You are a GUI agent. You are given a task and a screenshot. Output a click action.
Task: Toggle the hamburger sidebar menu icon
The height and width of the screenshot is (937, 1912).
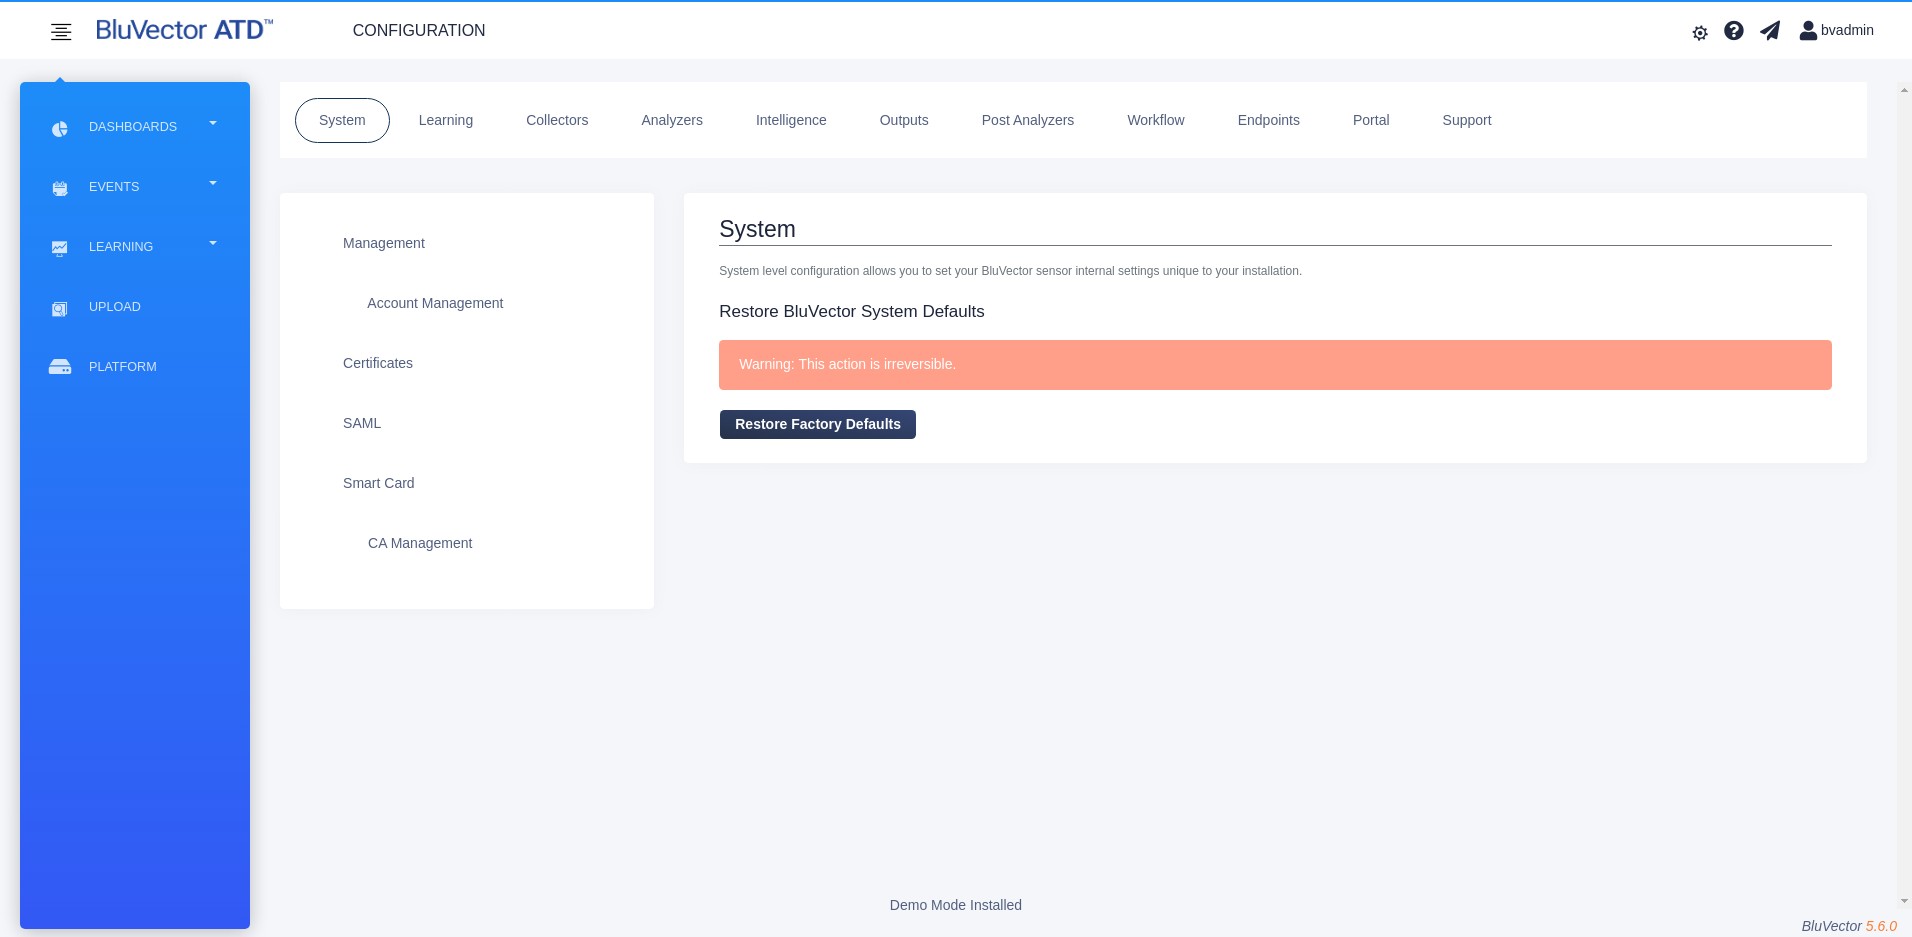[x=61, y=32]
